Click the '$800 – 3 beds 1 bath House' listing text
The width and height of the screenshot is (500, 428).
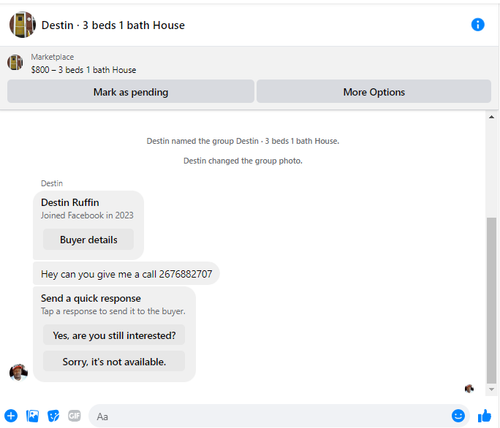pos(84,70)
